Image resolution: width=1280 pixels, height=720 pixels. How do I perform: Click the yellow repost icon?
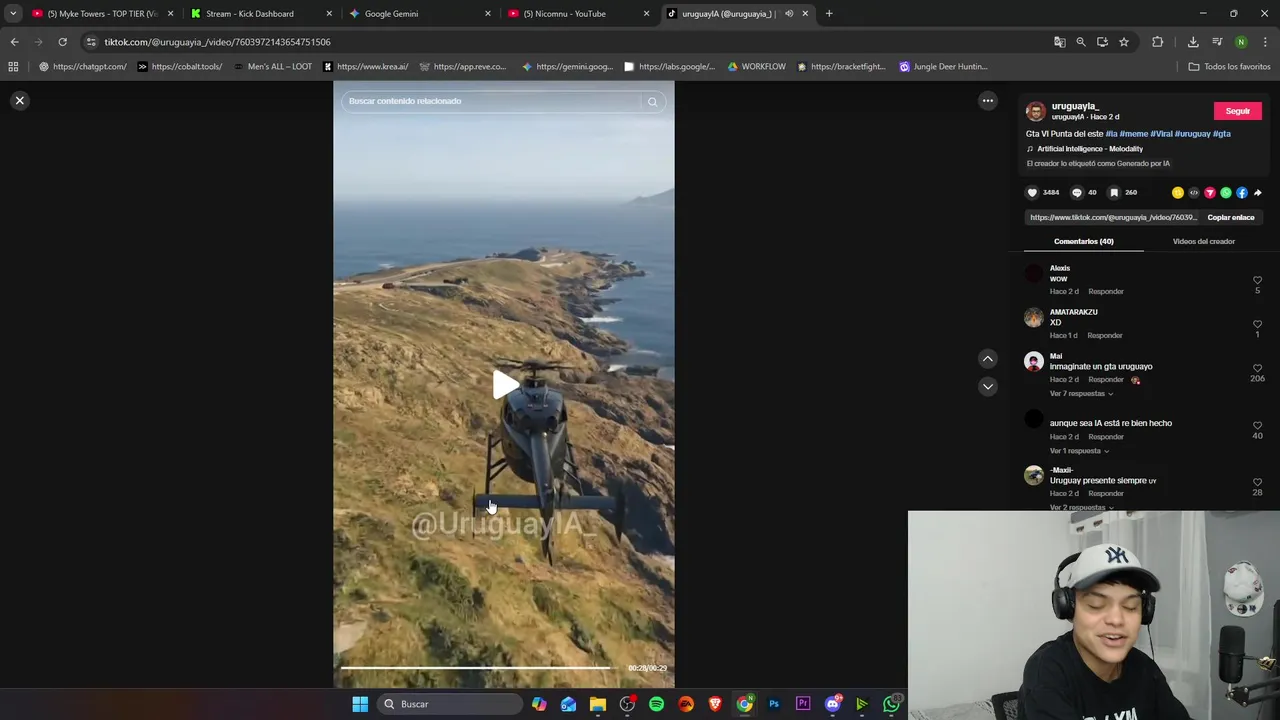(x=1177, y=193)
